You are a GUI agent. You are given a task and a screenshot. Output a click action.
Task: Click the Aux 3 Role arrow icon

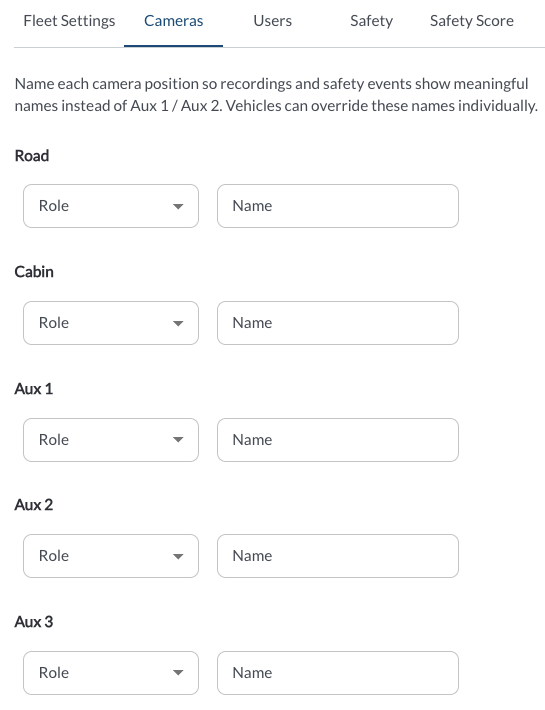pyautogui.click(x=178, y=673)
